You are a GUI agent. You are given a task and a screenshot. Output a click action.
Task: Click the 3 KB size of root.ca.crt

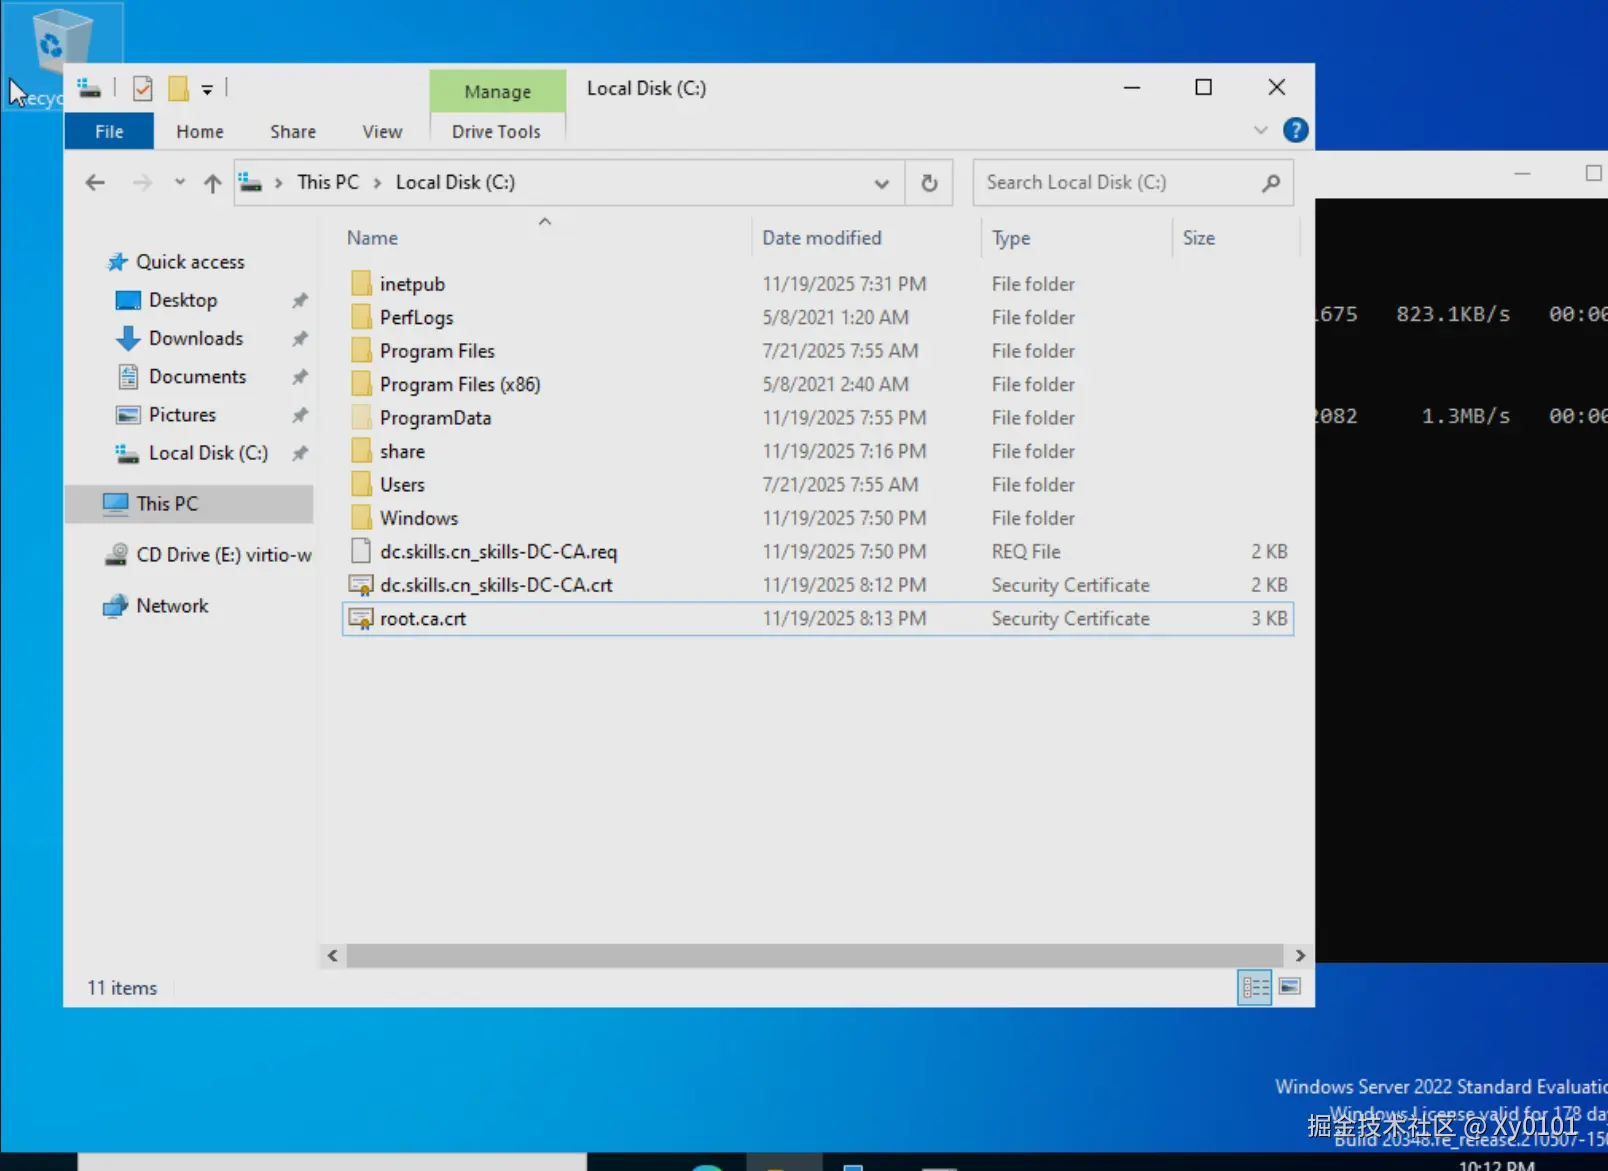(x=1269, y=619)
